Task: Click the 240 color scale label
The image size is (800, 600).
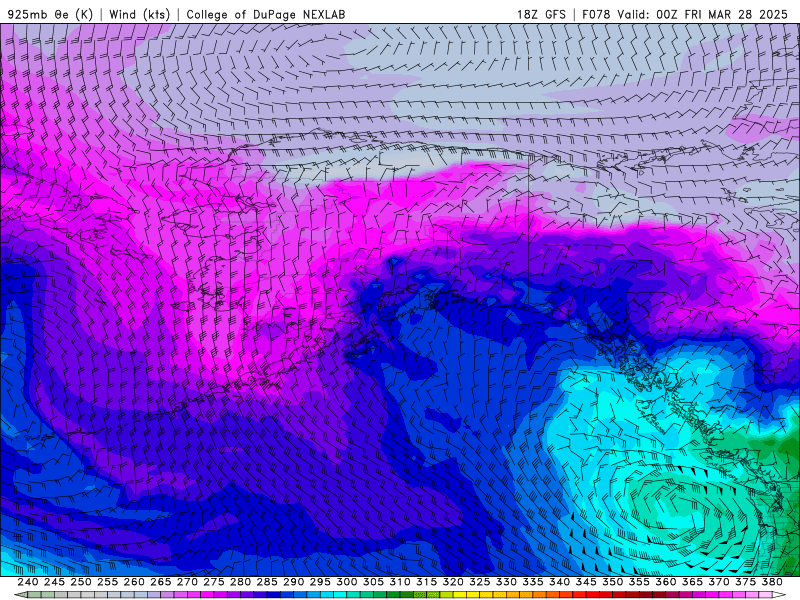Action: (28, 582)
